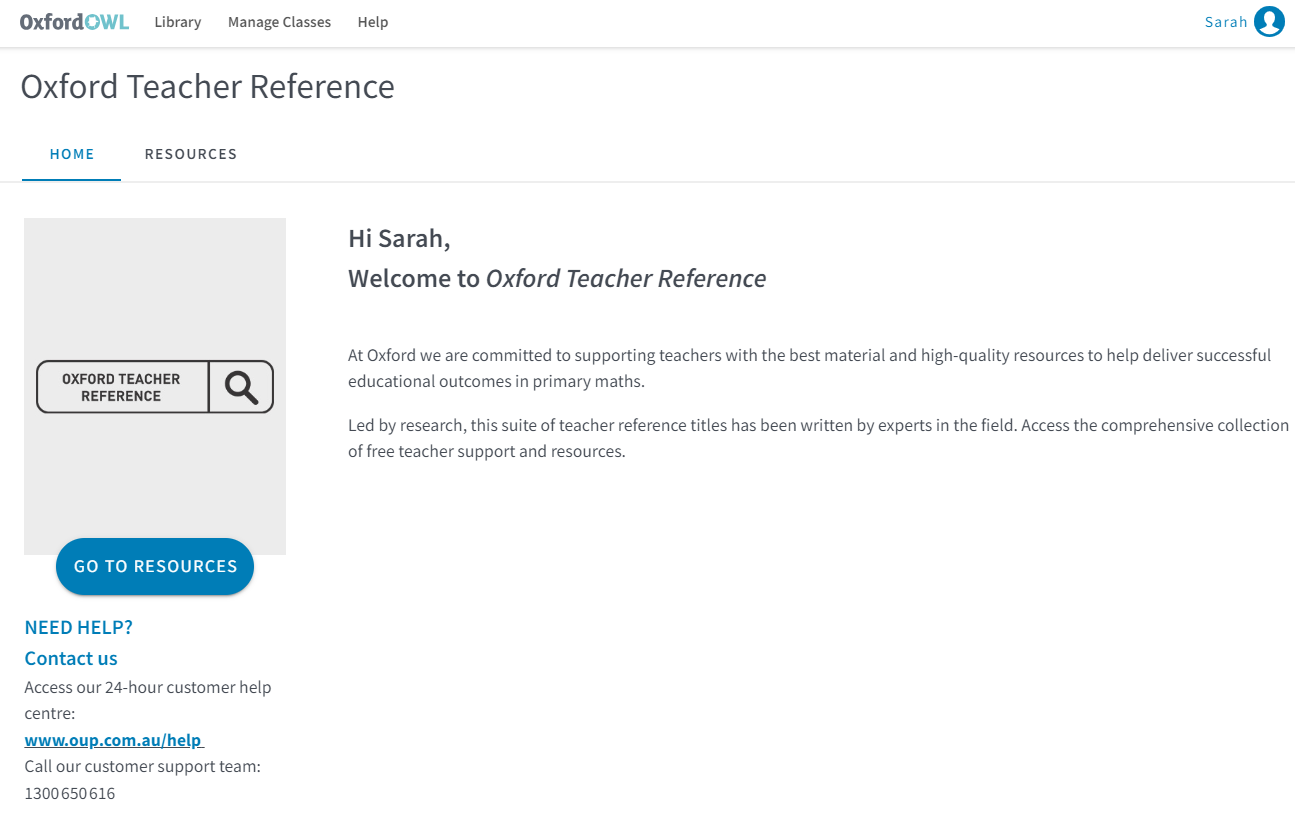Select the HOME tab
Screen dimensions: 1295x824
point(72,154)
